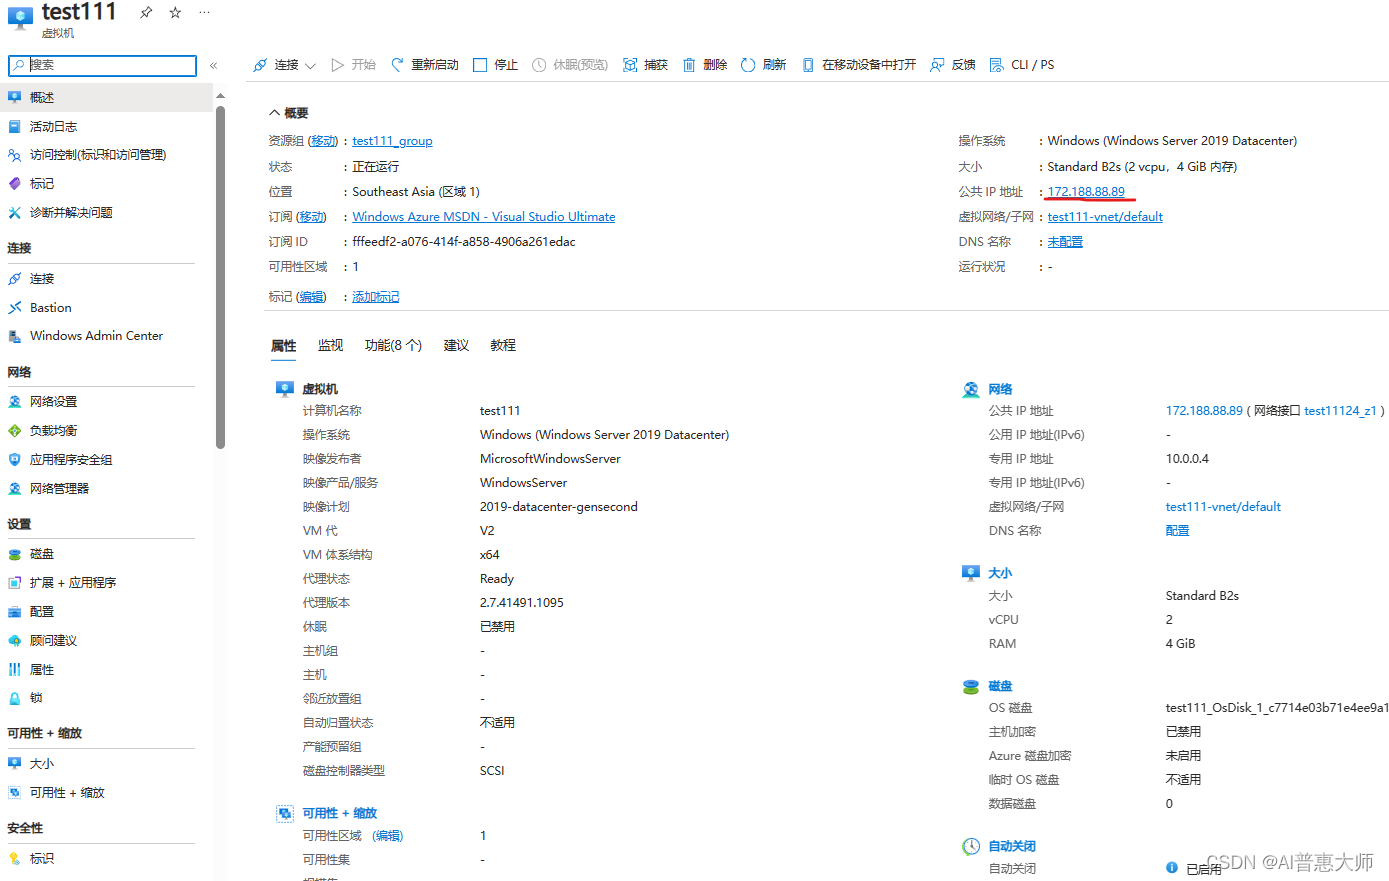Open 反馈 feedback from the toolbar

pyautogui.click(x=953, y=65)
